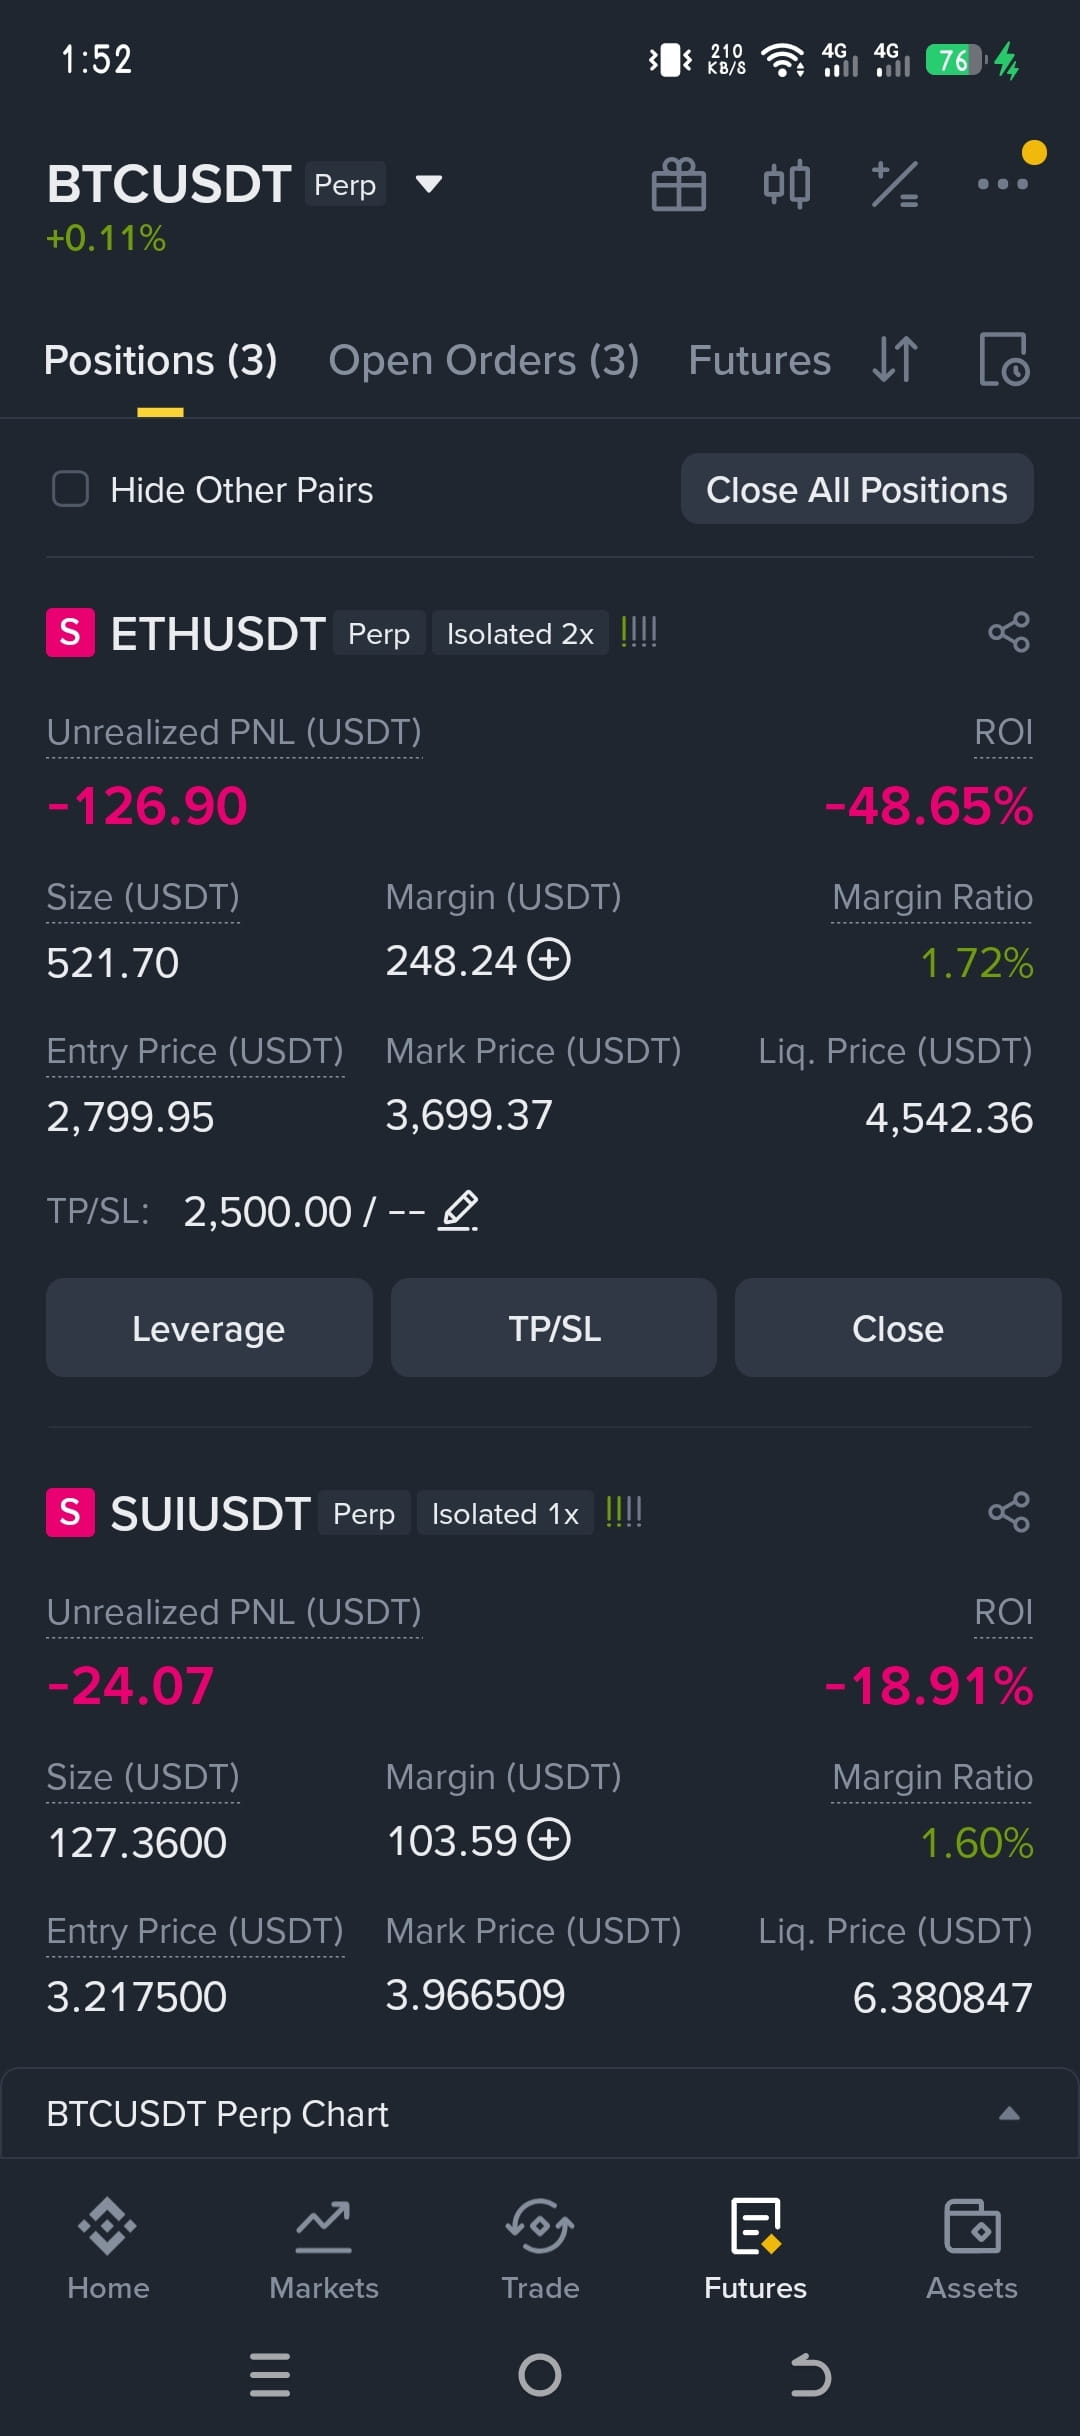Open the candlestick chart icon
The width and height of the screenshot is (1080, 2436).
(x=787, y=184)
